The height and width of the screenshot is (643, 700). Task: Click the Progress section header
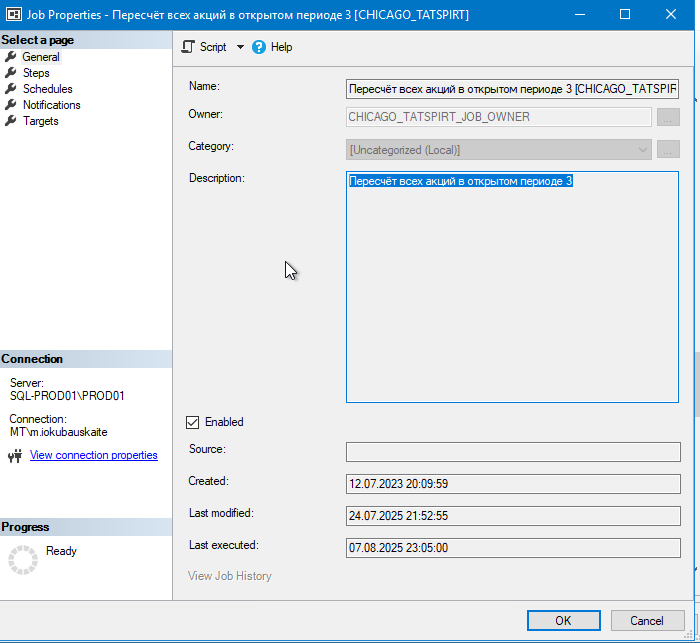coord(86,527)
